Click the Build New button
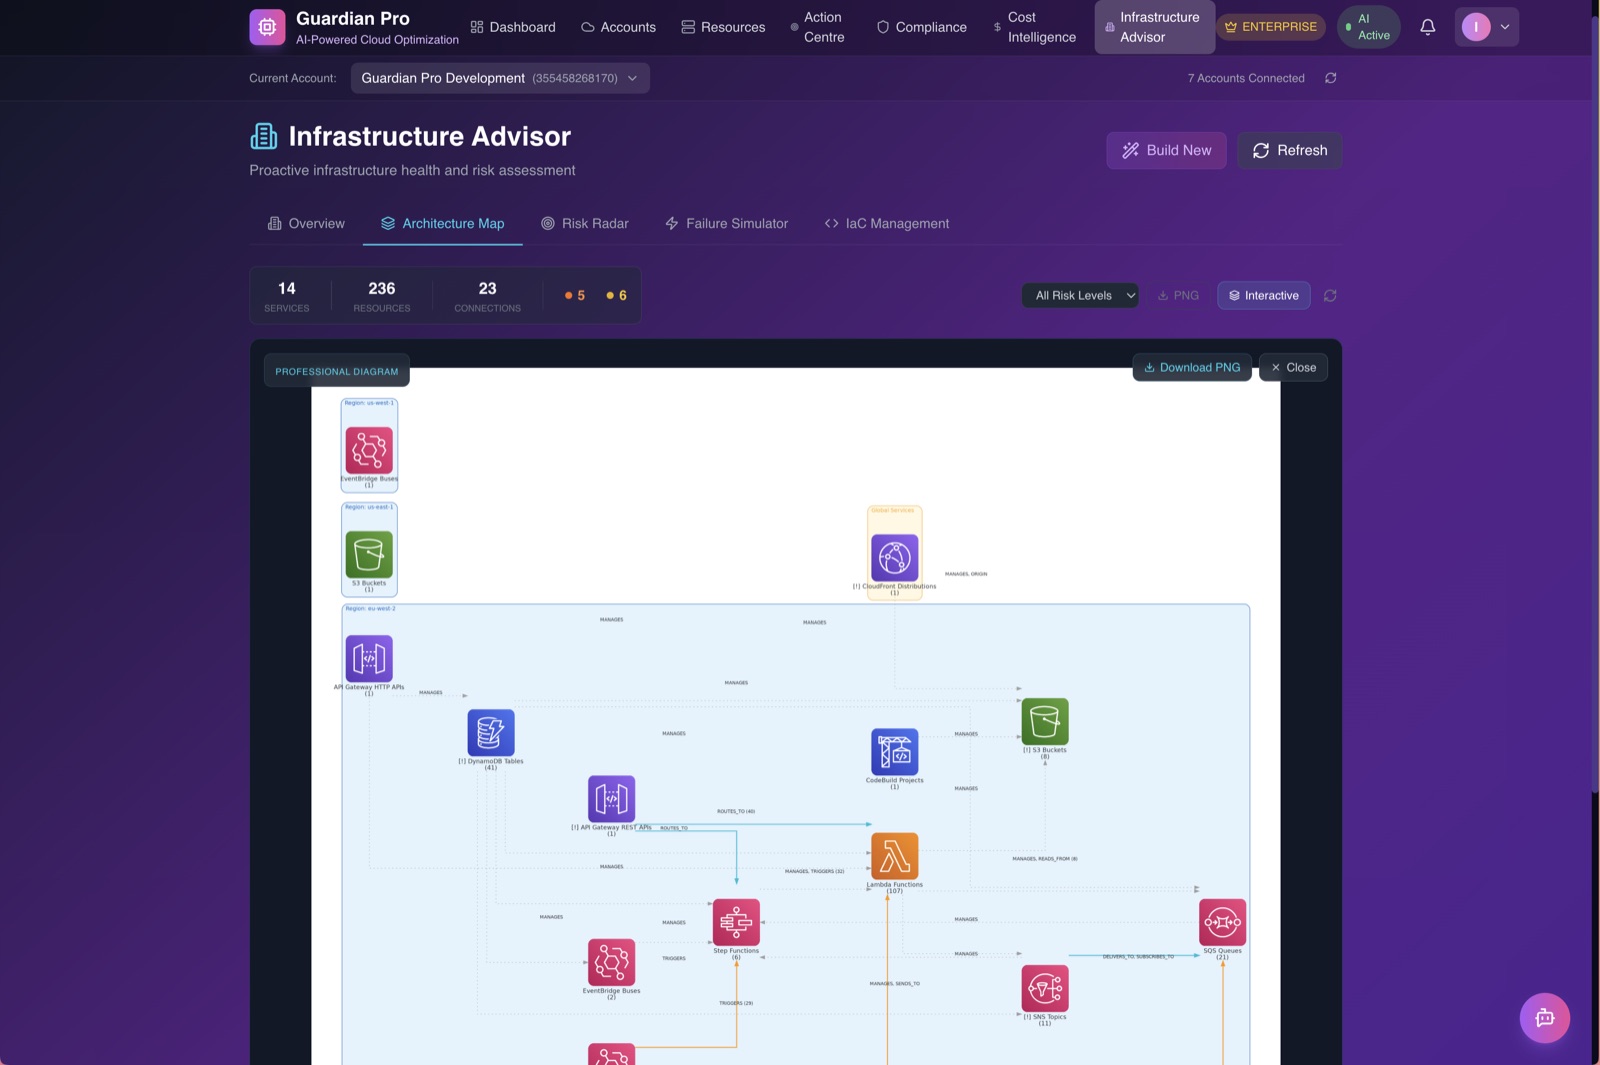This screenshot has width=1600, height=1065. click(x=1166, y=150)
